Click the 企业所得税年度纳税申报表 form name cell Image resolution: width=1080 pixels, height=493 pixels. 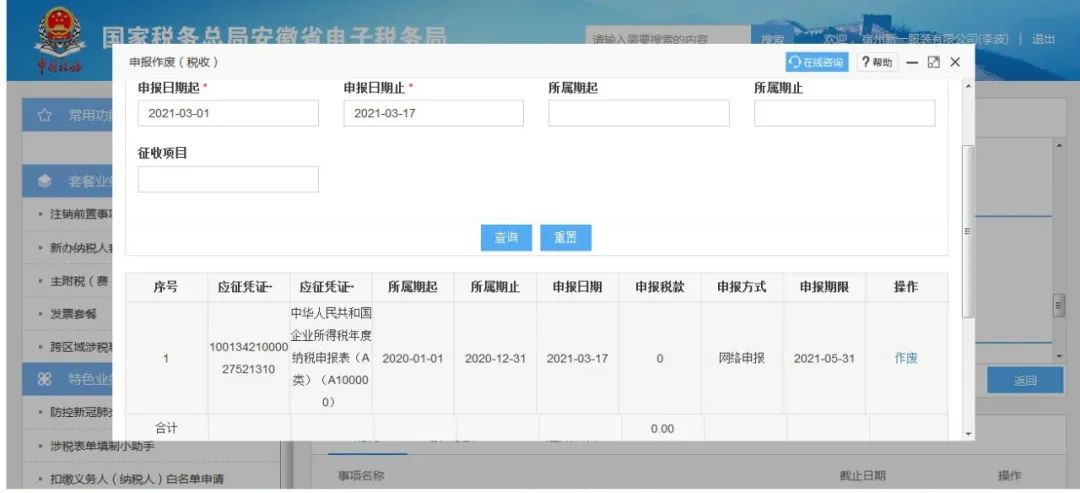(331, 358)
